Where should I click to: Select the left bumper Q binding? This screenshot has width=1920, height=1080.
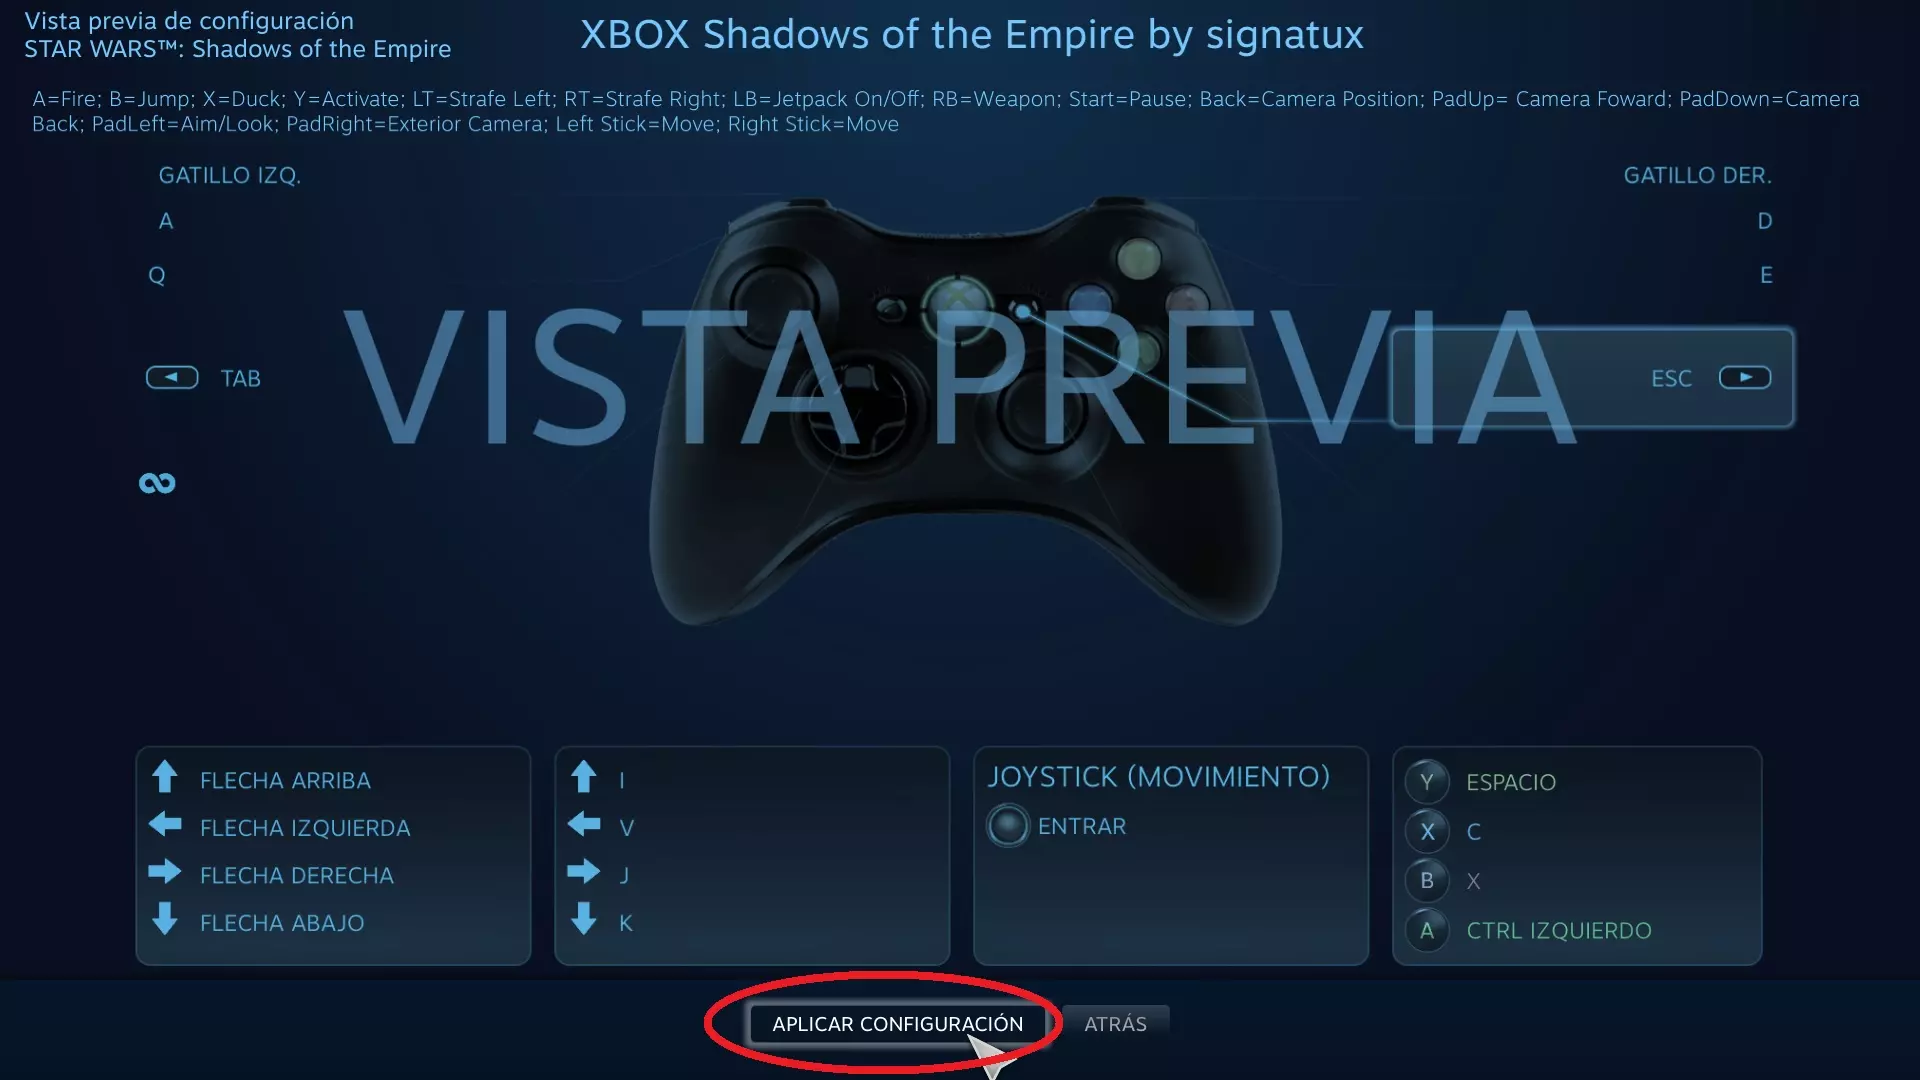(x=157, y=275)
